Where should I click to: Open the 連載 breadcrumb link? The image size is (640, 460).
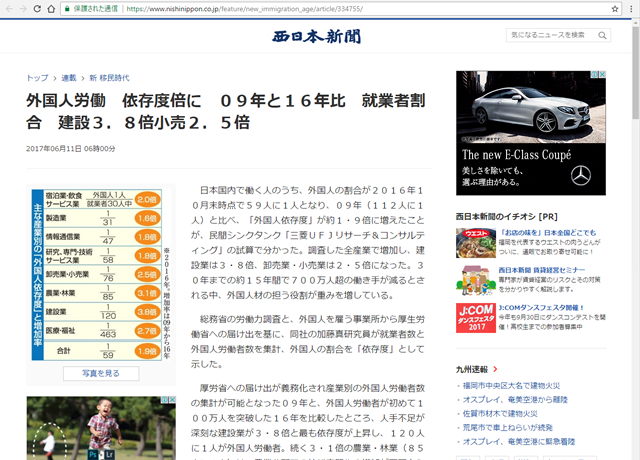coord(69,77)
